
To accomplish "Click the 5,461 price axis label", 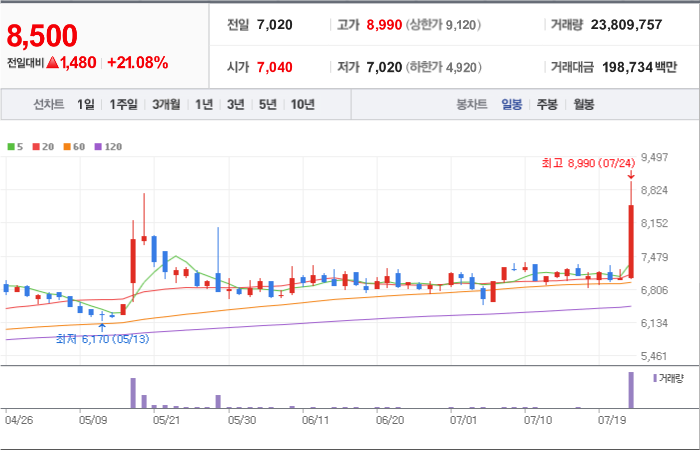I will tap(654, 356).
